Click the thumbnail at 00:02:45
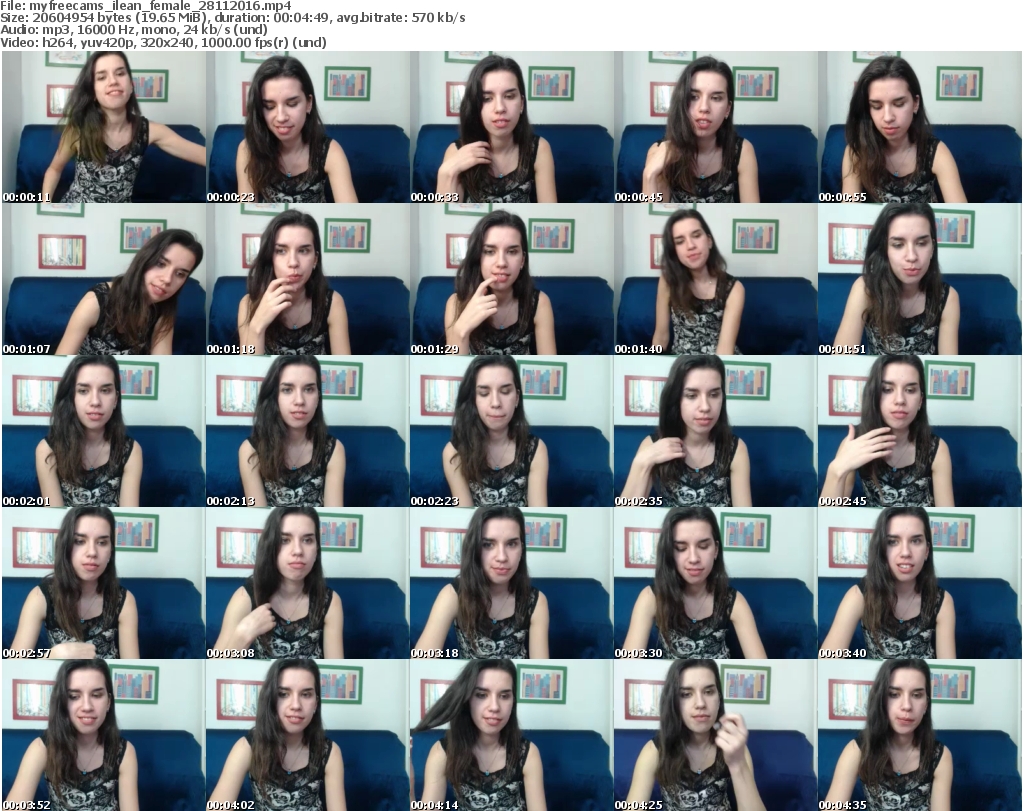1024x811 pixels. coord(920,431)
